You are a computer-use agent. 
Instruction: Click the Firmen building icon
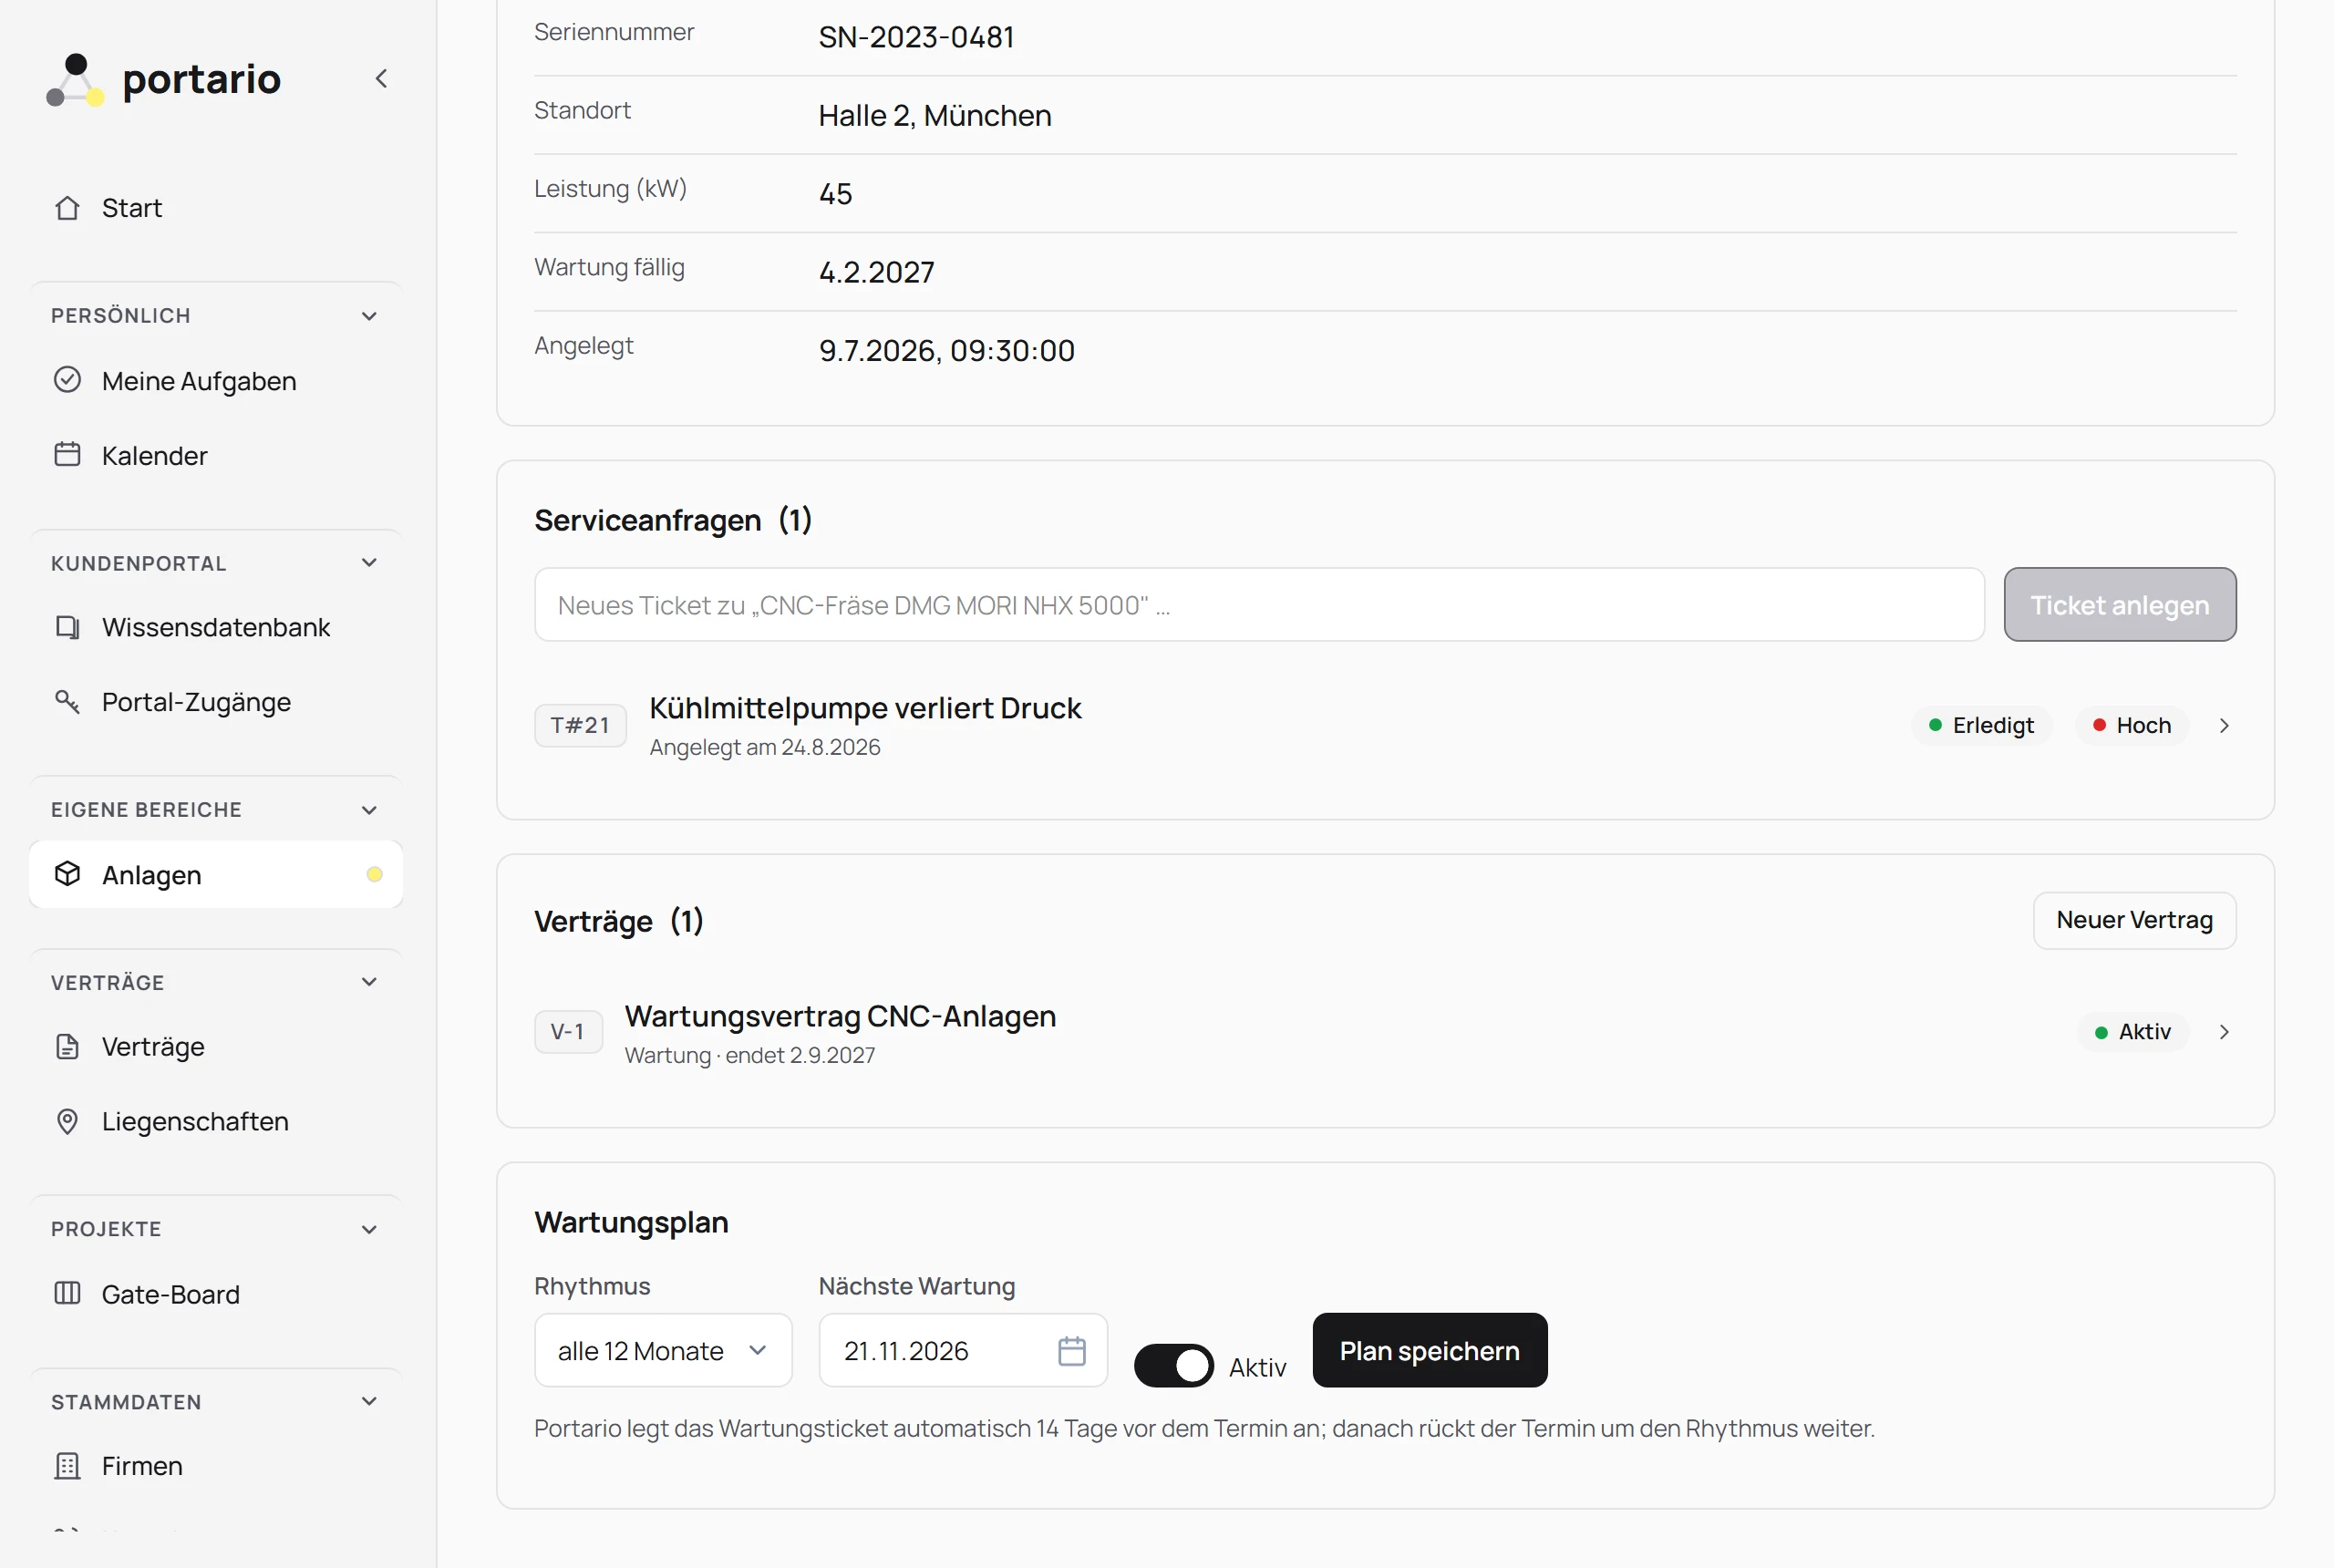pos(67,1465)
